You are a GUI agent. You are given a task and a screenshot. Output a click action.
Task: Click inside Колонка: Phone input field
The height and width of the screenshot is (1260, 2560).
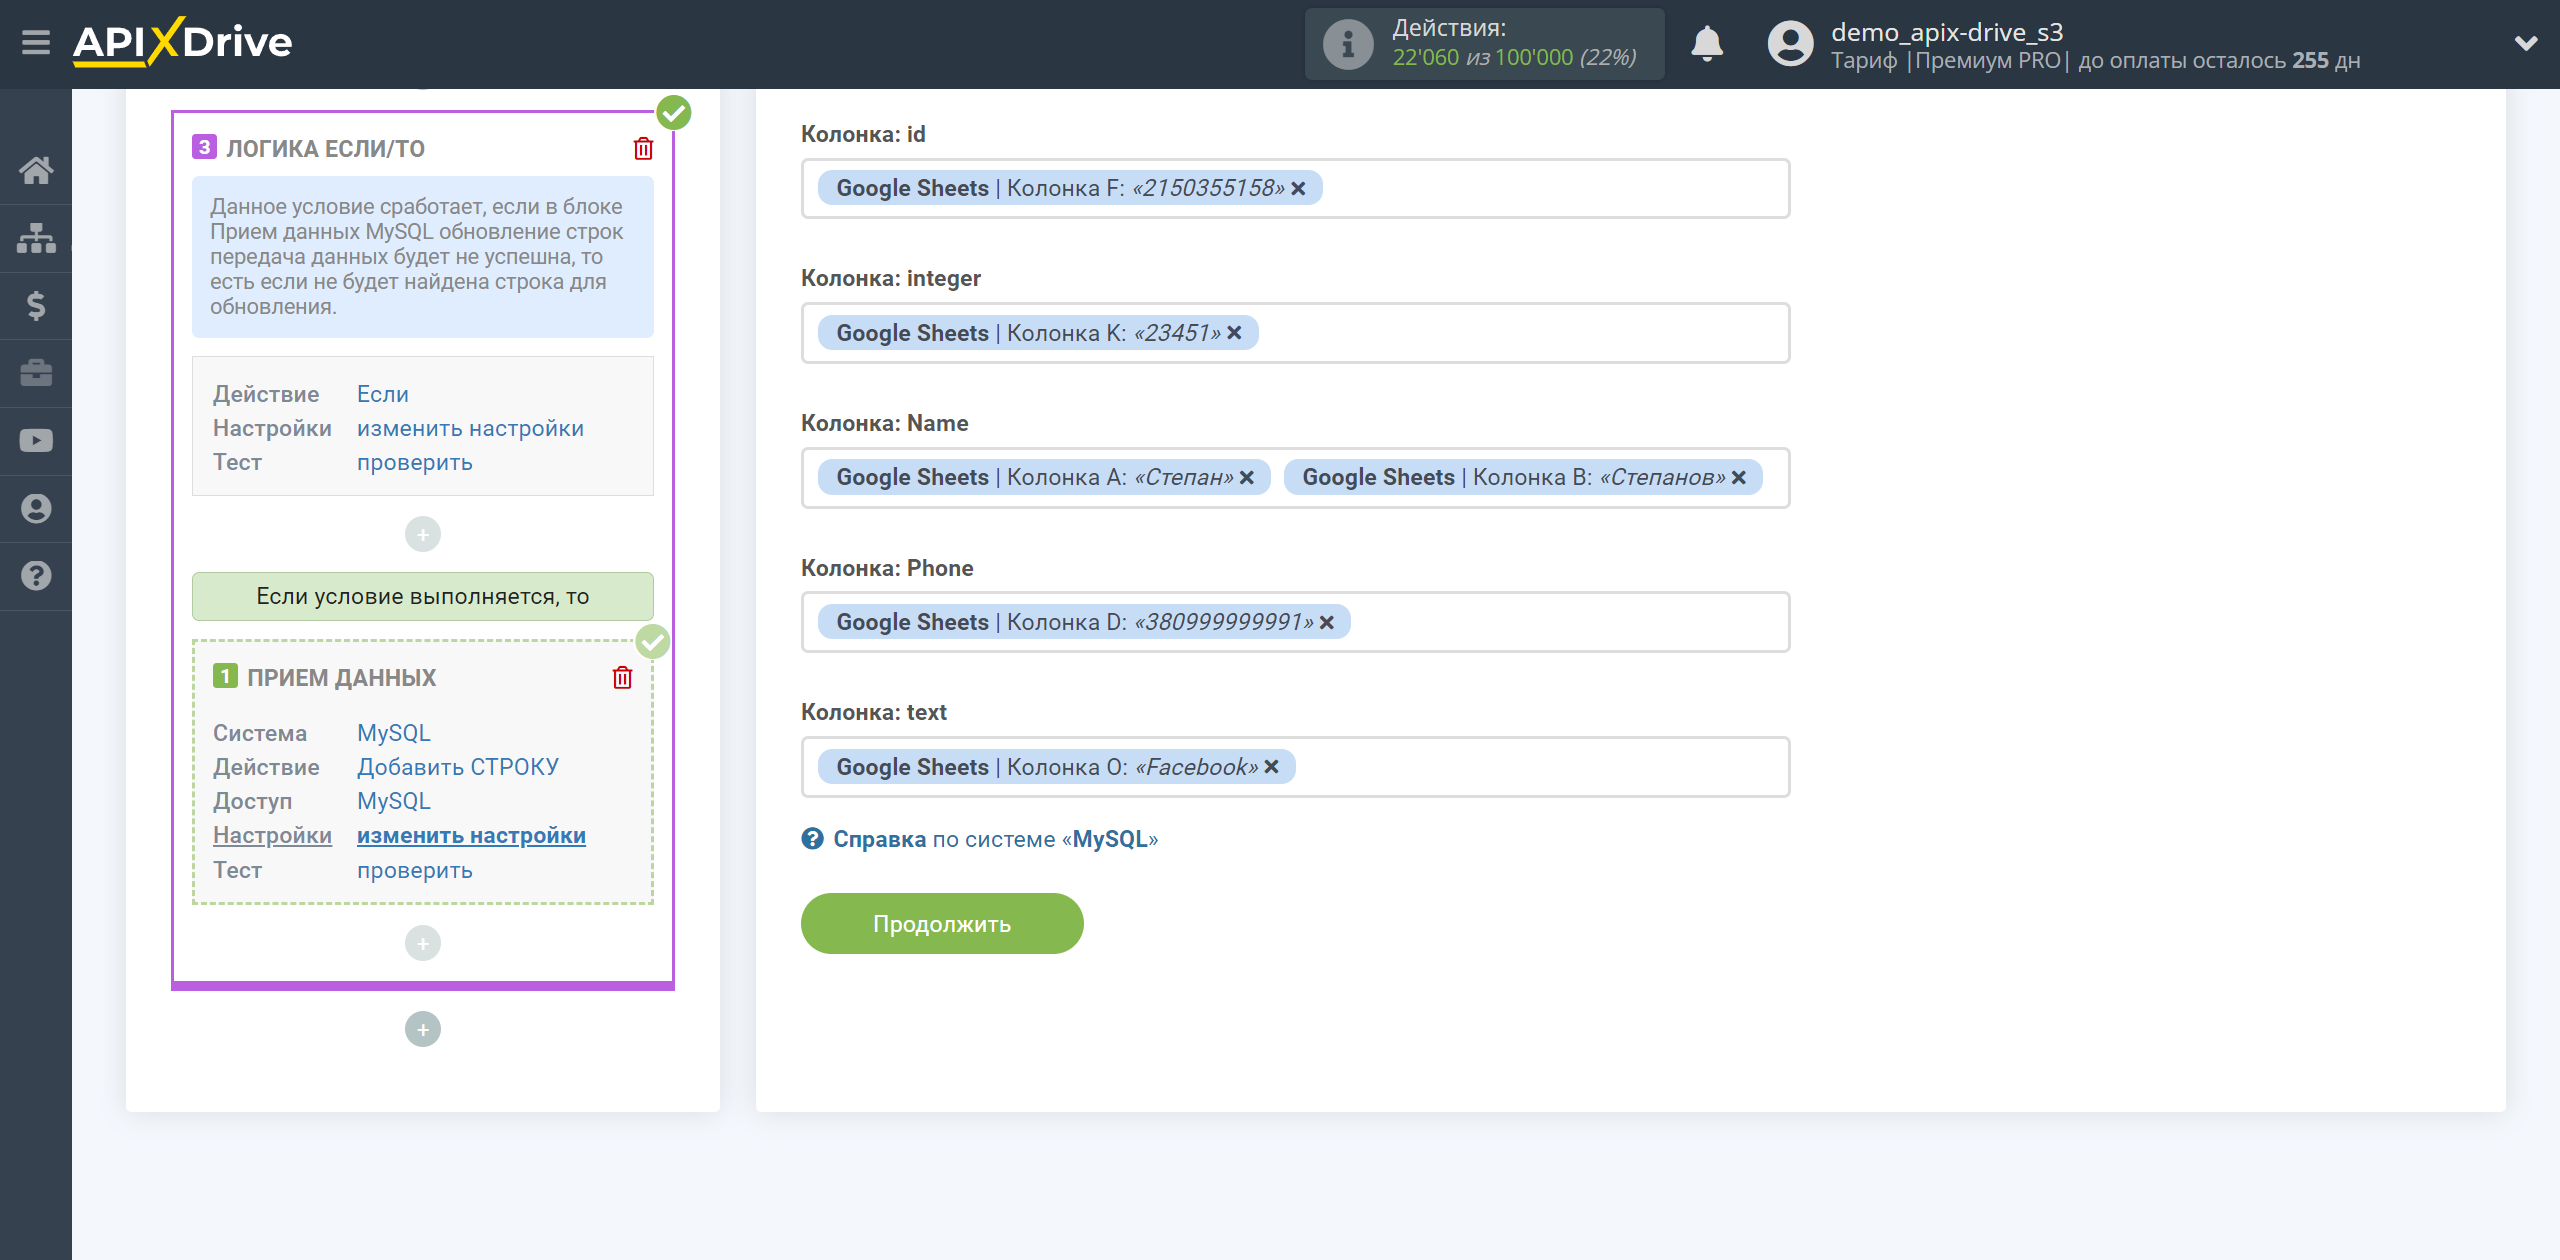(1295, 623)
